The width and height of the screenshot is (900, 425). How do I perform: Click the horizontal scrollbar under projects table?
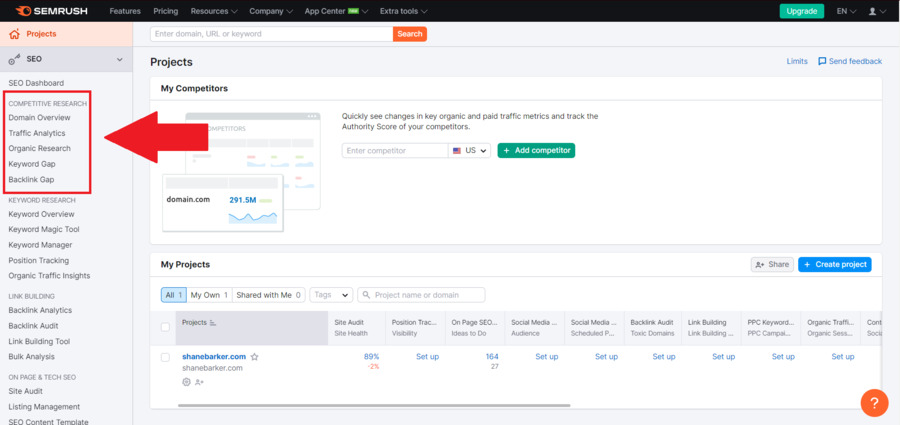coord(374,405)
